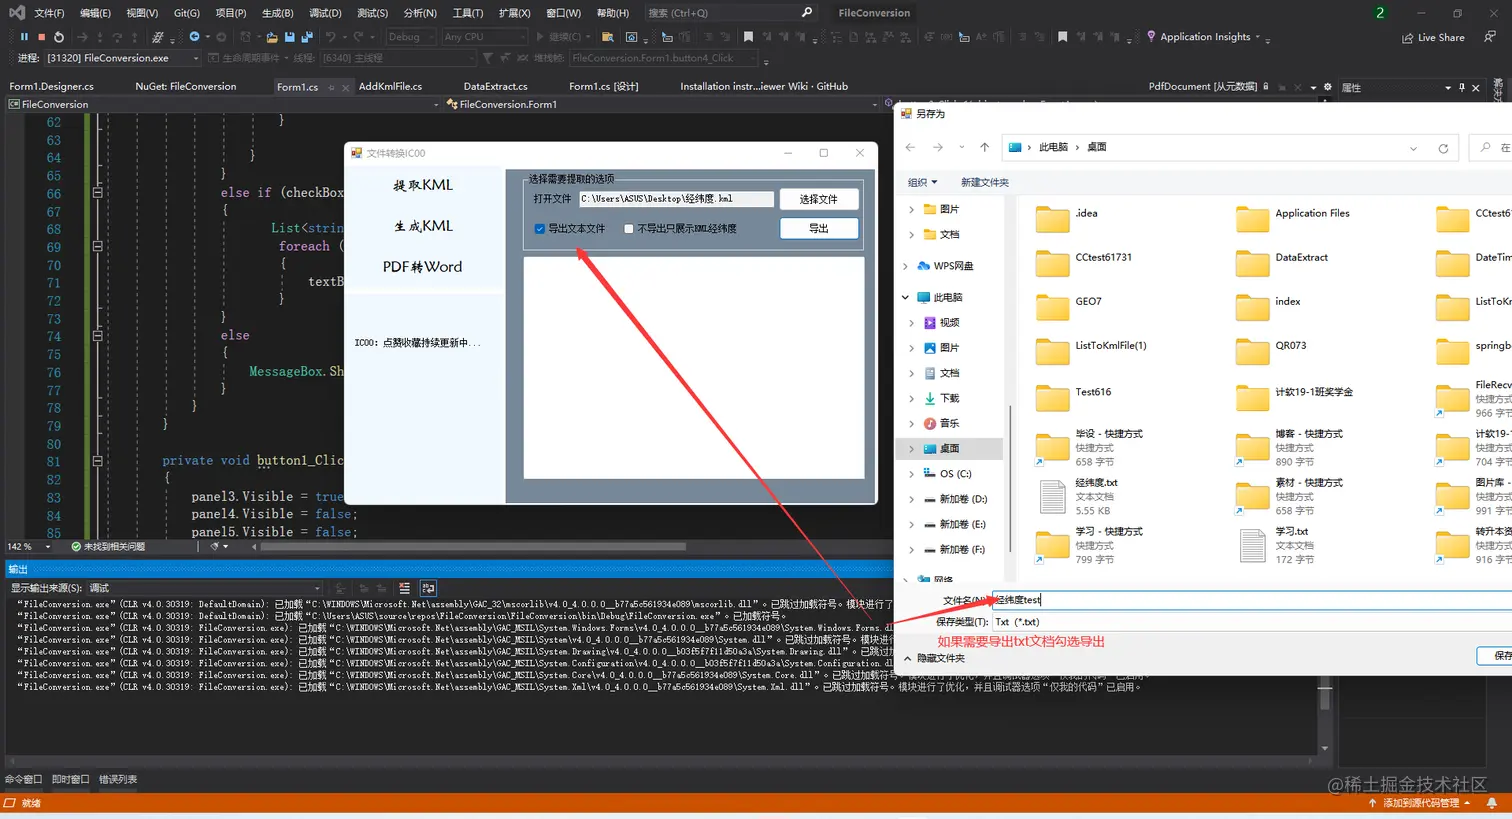The width and height of the screenshot is (1512, 819).
Task: Switch to the DataExtract.cs tab
Action: click(495, 87)
